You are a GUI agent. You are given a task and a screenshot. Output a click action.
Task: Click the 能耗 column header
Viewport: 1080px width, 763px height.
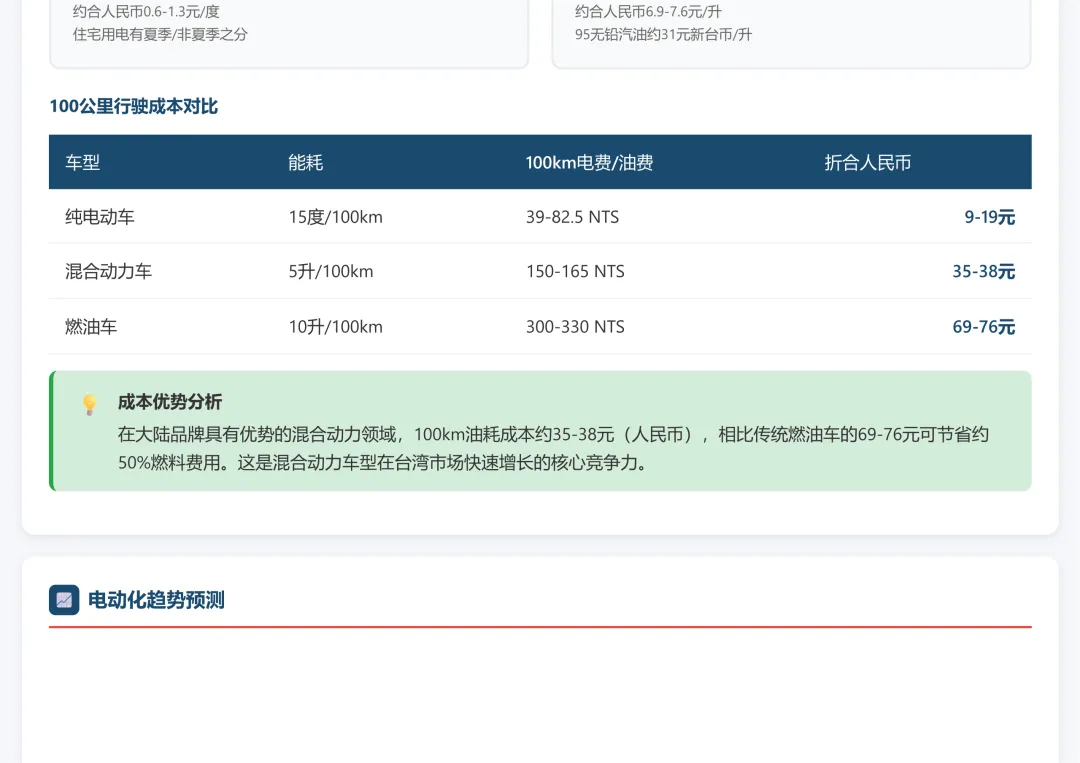(x=306, y=163)
